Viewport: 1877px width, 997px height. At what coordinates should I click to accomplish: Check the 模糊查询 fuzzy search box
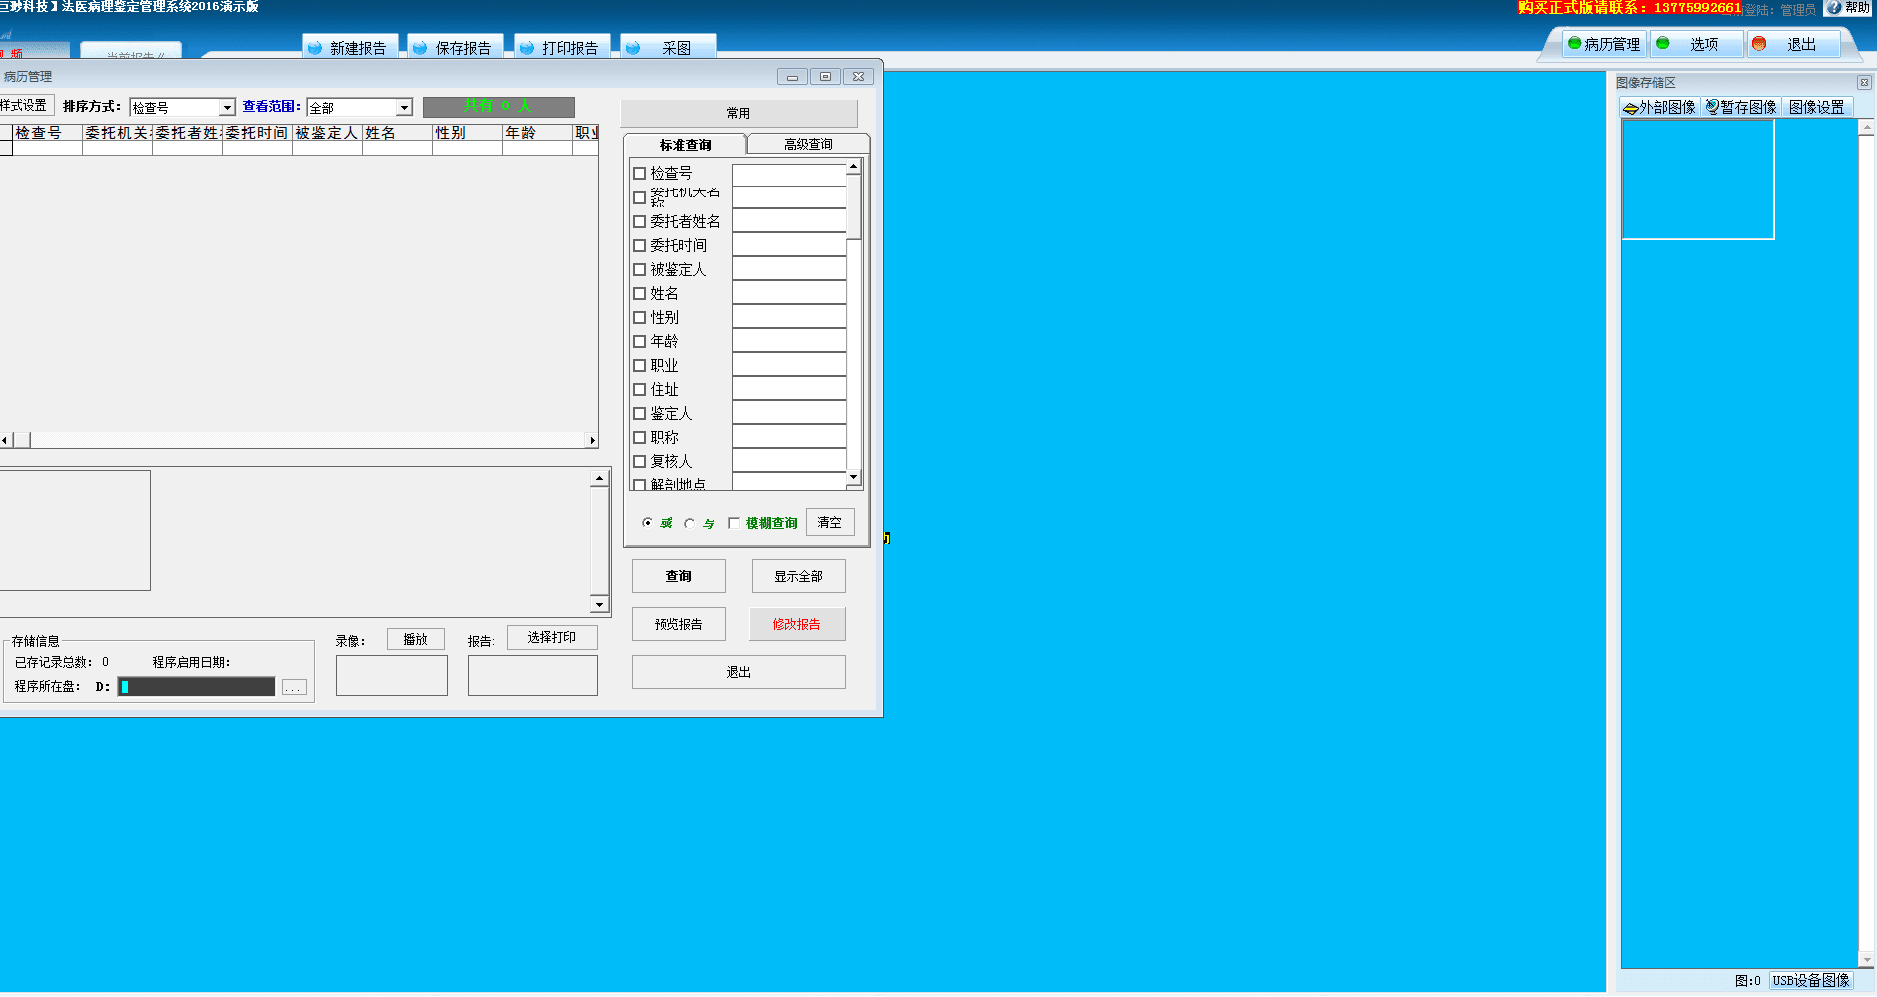734,523
